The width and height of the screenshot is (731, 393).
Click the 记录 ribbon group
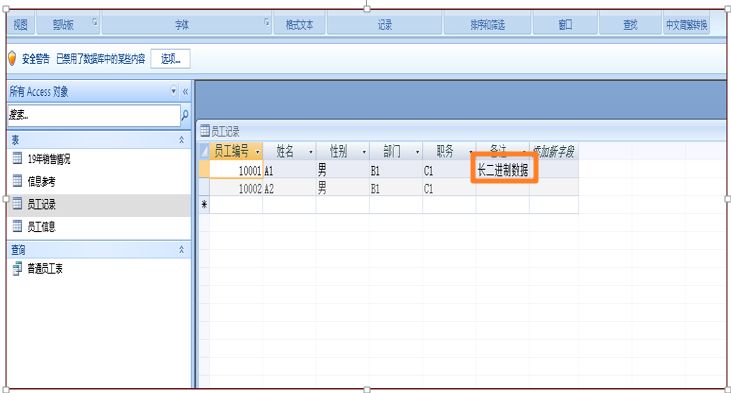pyautogui.click(x=385, y=25)
